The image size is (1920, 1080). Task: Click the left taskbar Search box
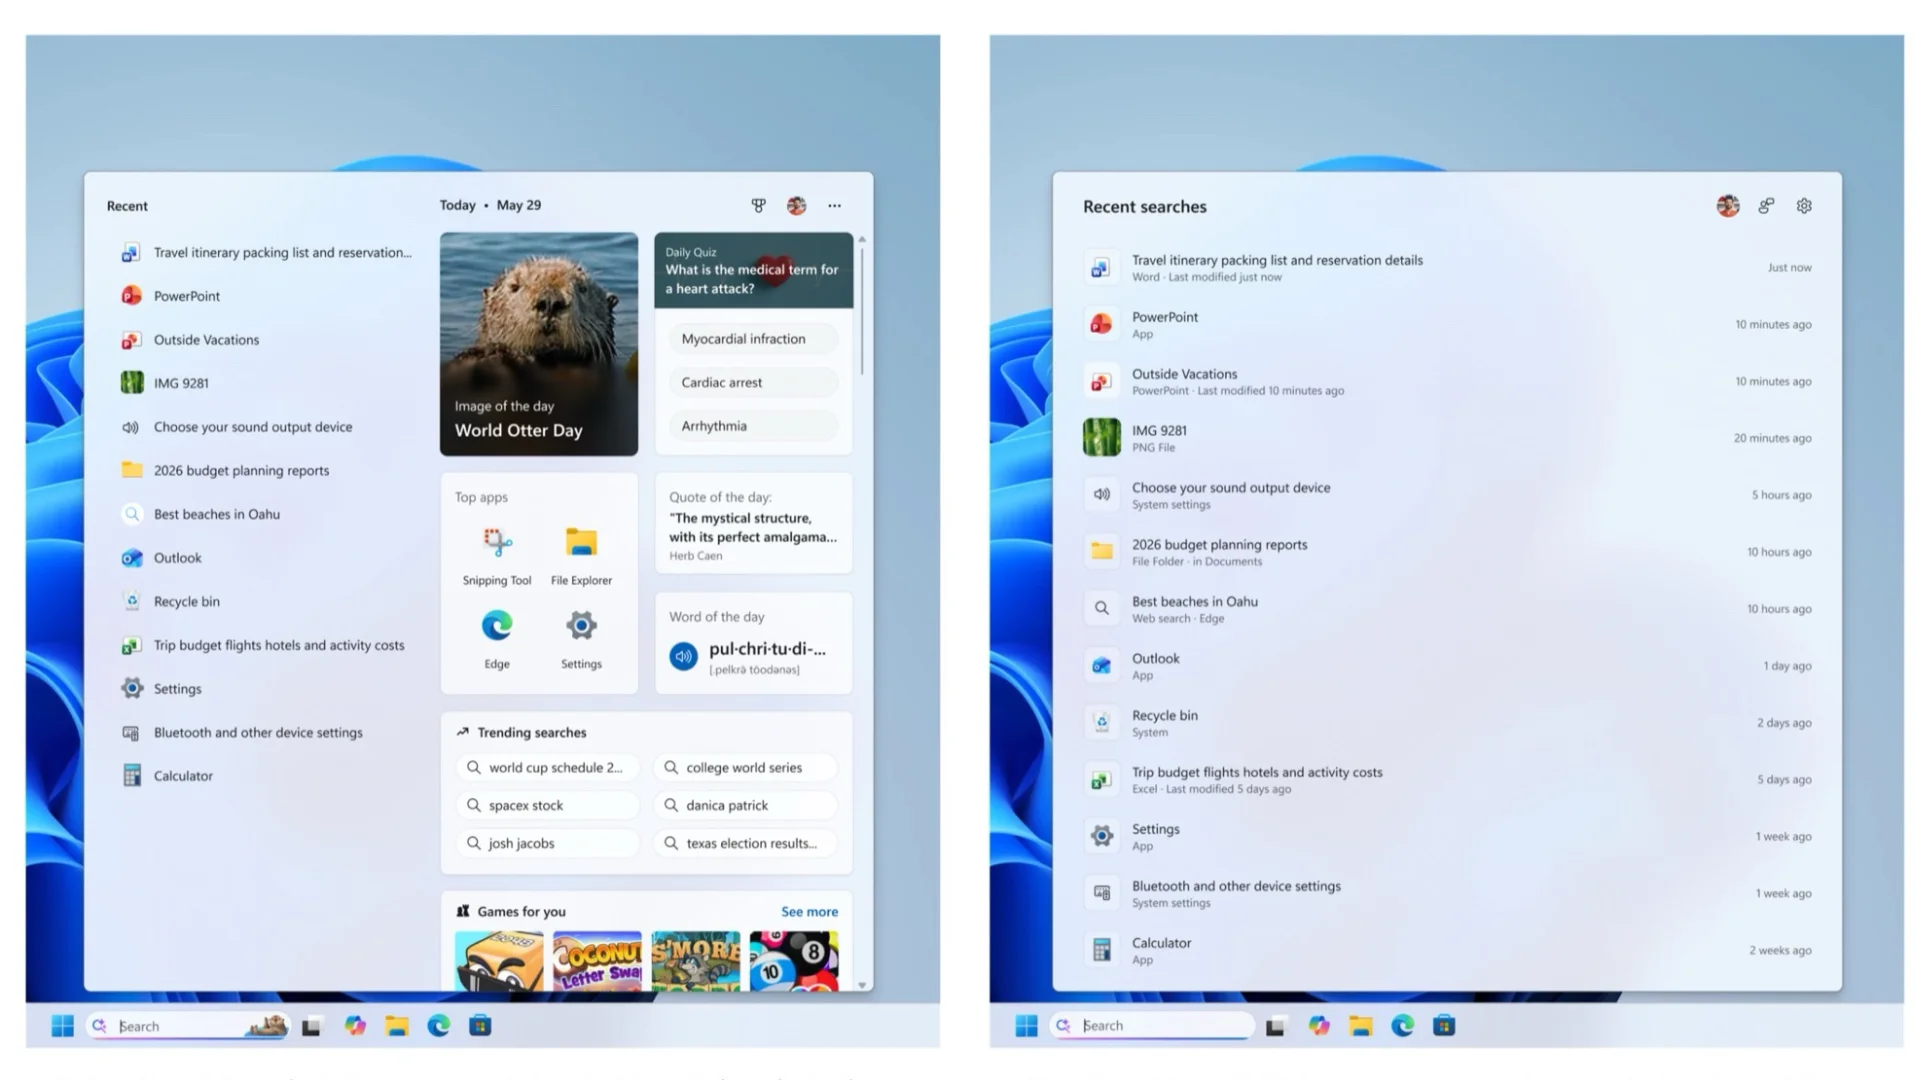[x=188, y=1026]
